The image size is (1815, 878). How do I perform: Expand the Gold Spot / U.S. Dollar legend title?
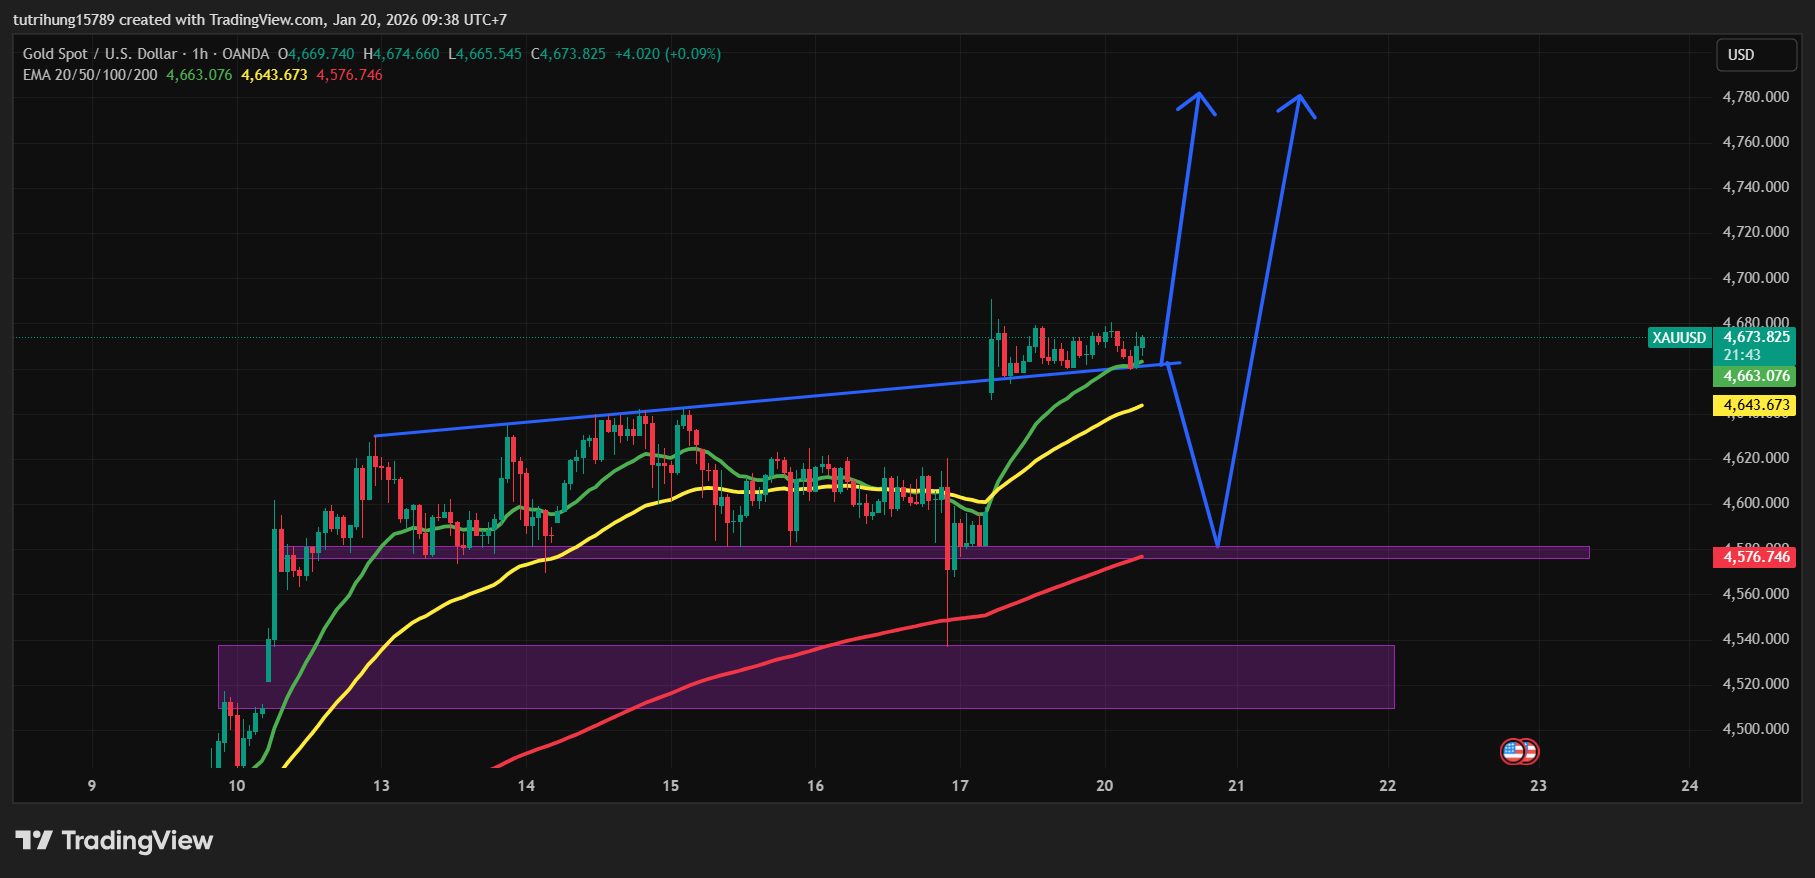coord(99,54)
